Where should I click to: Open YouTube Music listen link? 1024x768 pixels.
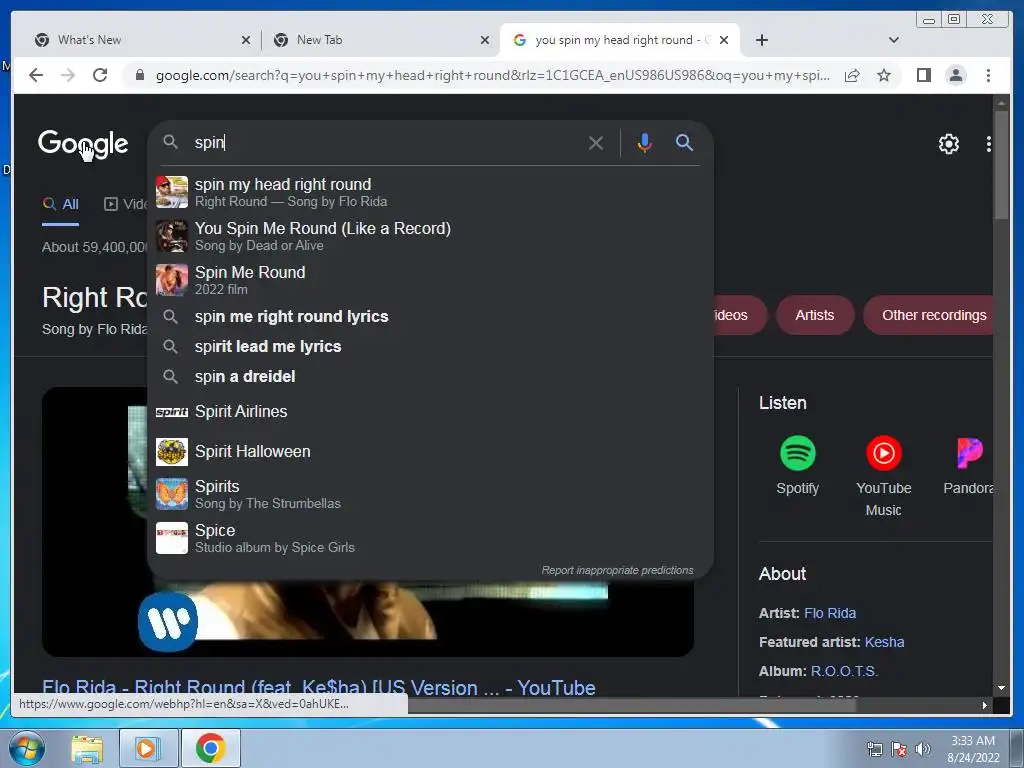(884, 476)
